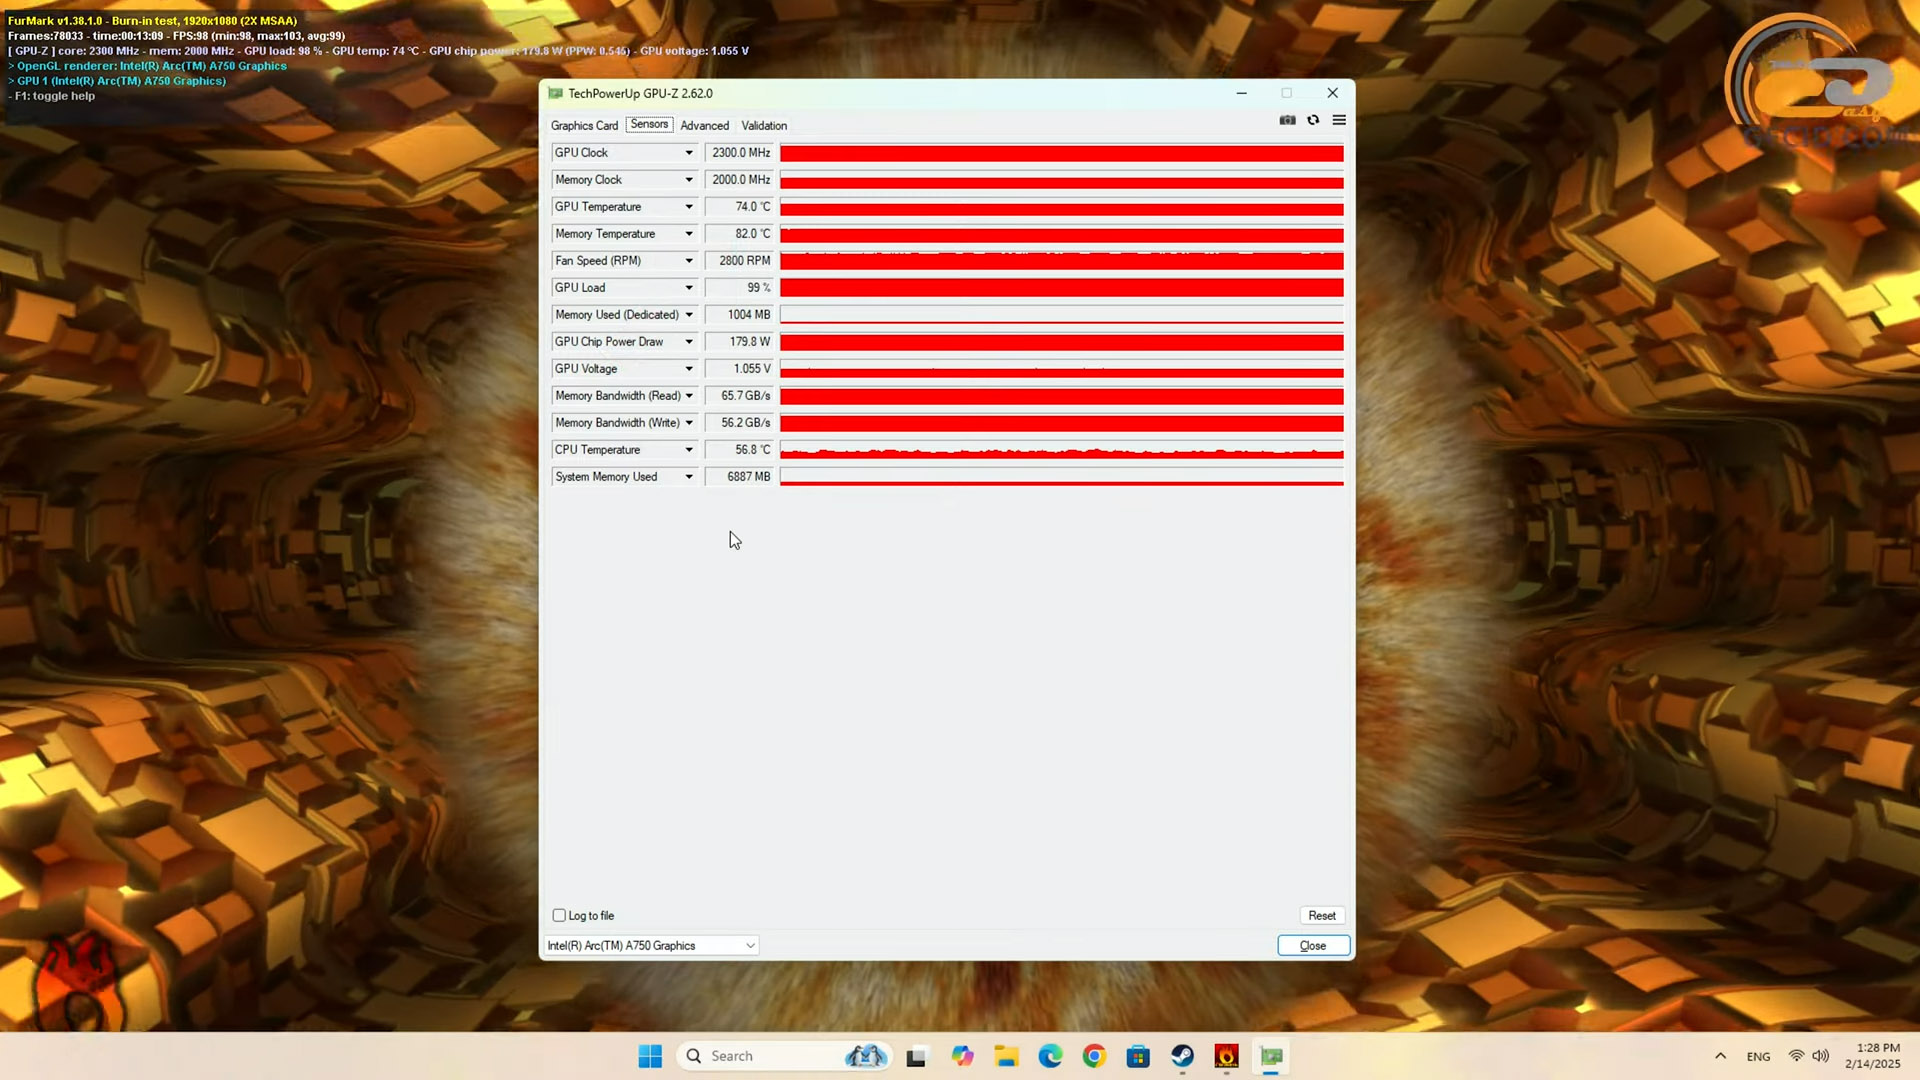Click the 2300.0 MHz GPU clock value
Viewport: 1920px width, 1080px height.
pos(739,153)
